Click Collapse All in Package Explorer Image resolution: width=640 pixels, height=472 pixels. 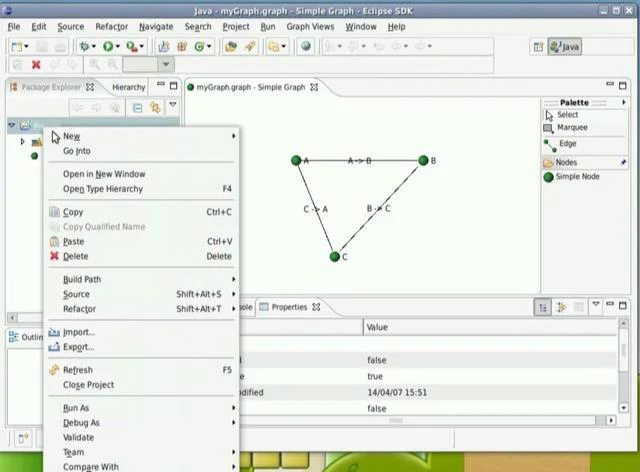click(x=138, y=108)
